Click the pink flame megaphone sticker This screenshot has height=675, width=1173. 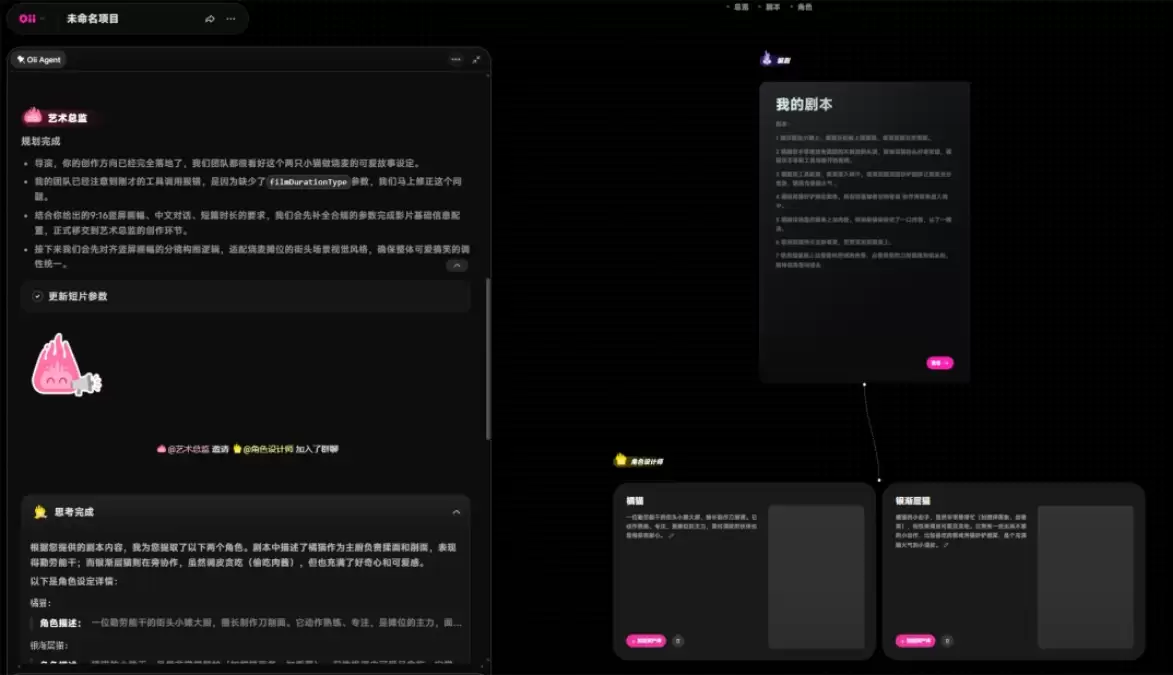coord(66,365)
